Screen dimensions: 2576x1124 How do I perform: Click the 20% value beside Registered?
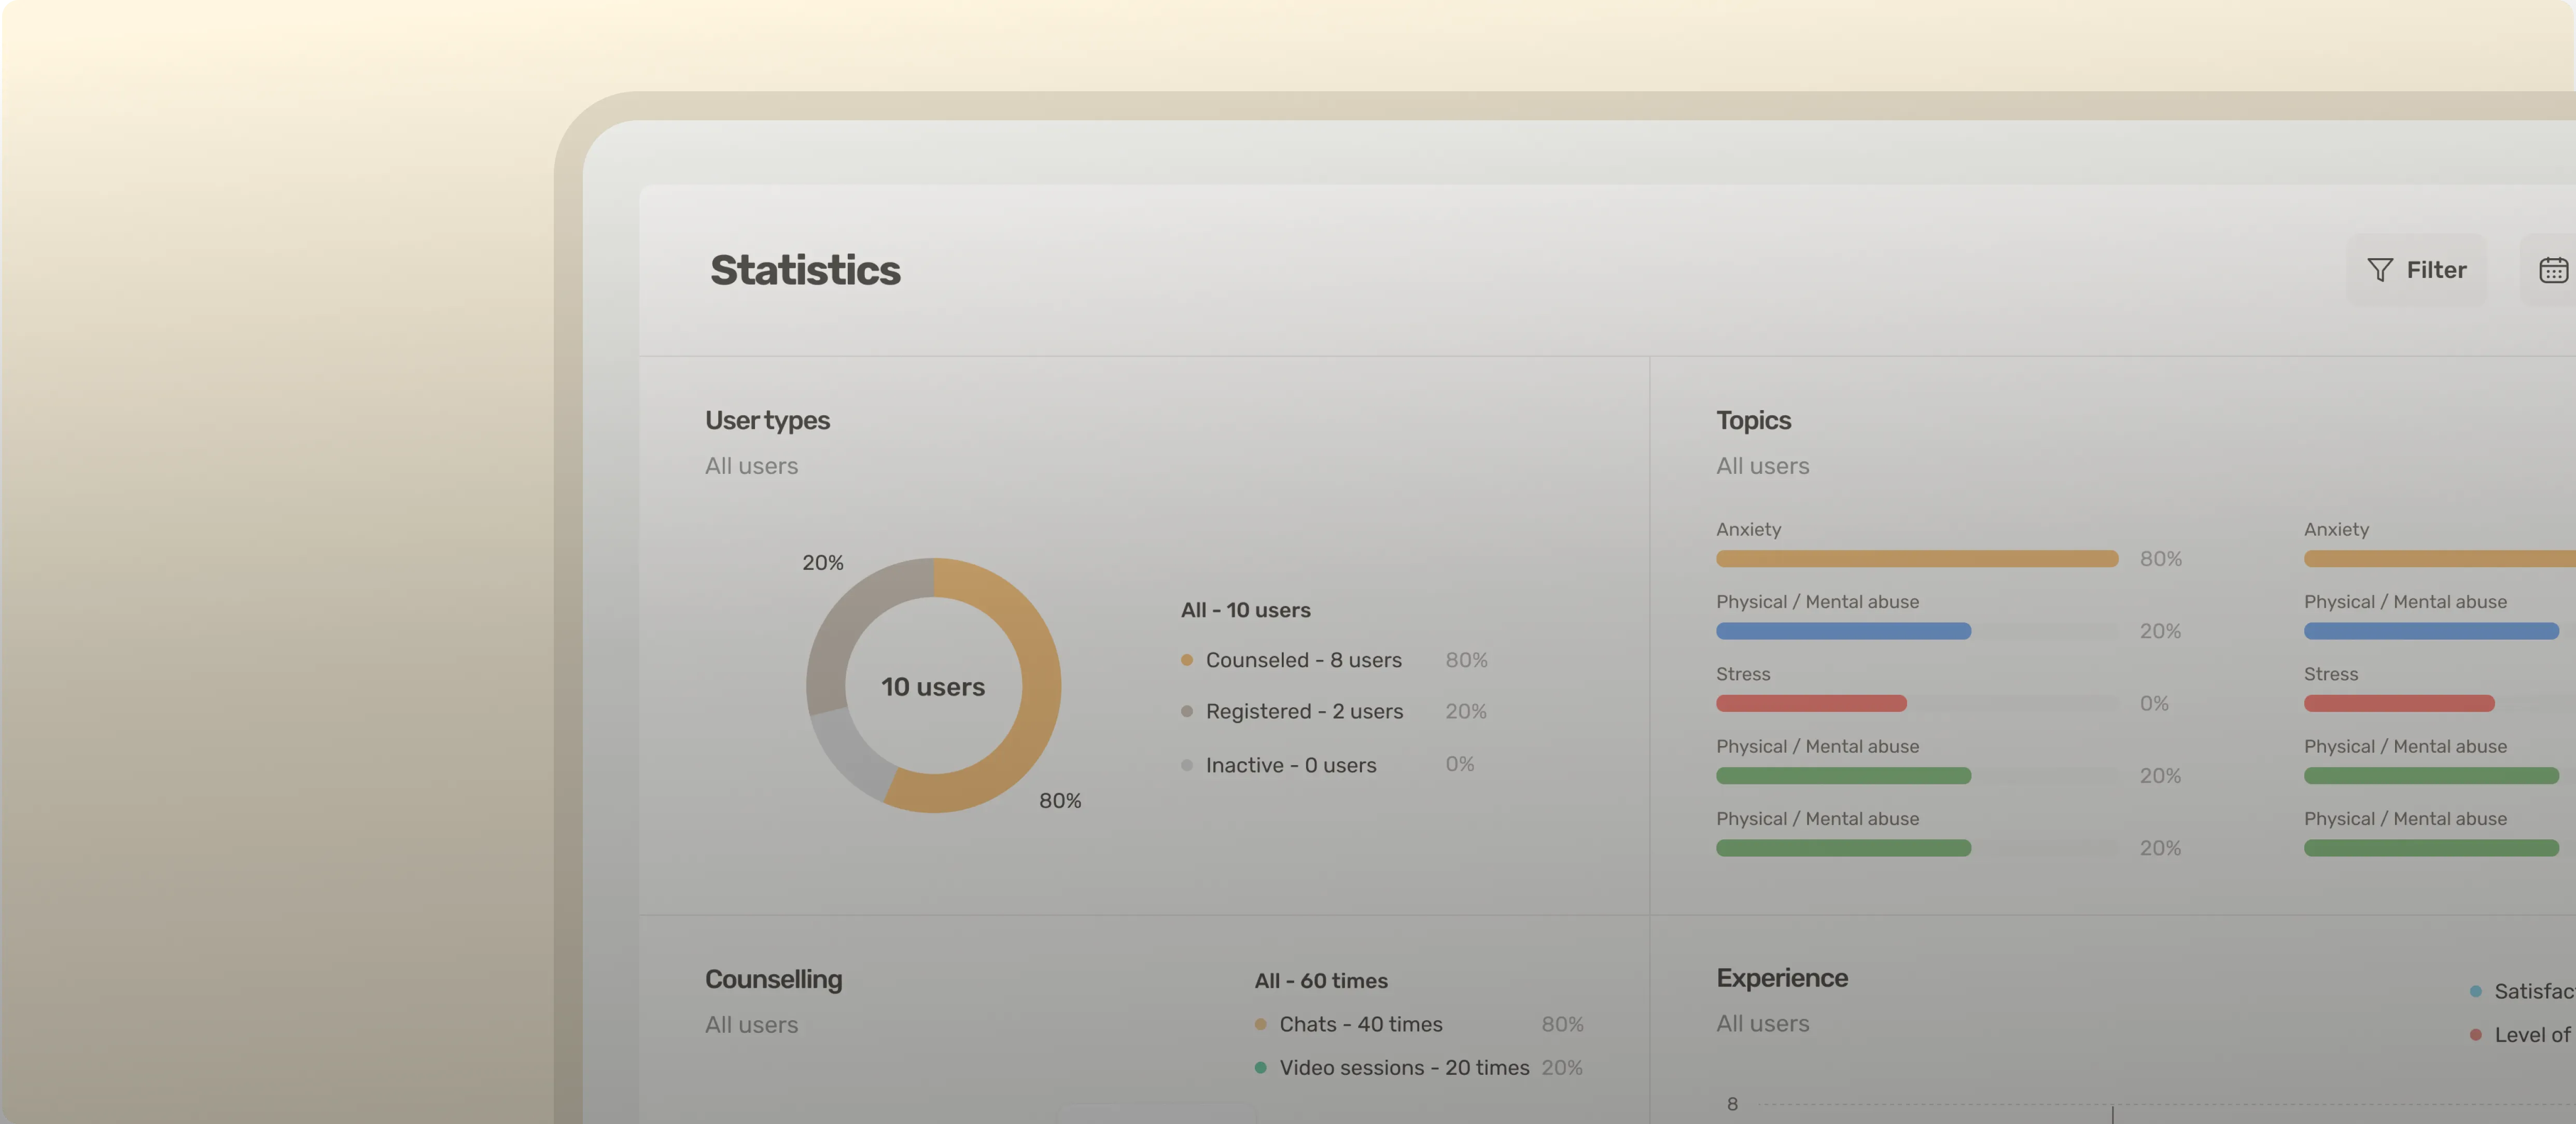[x=1465, y=711]
